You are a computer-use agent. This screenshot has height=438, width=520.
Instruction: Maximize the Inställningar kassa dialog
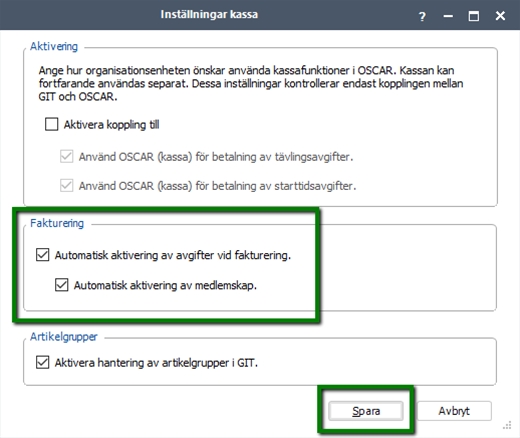(x=474, y=16)
